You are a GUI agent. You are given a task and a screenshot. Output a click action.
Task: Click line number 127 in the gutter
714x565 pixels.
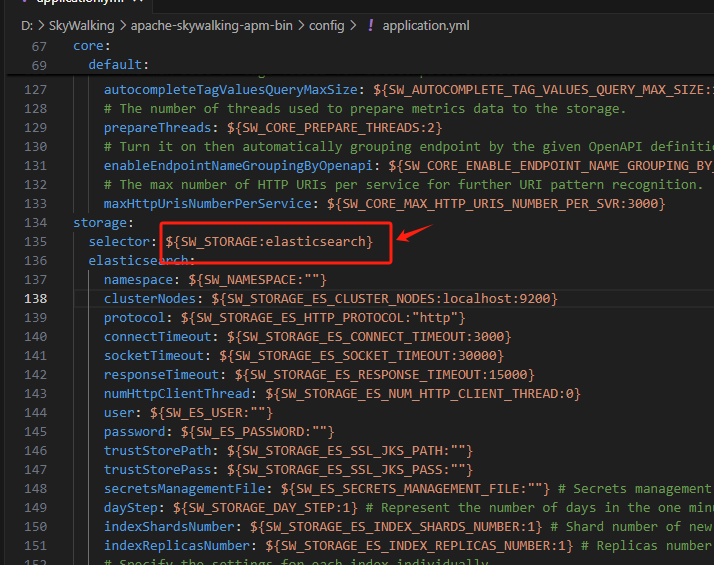coord(36,90)
